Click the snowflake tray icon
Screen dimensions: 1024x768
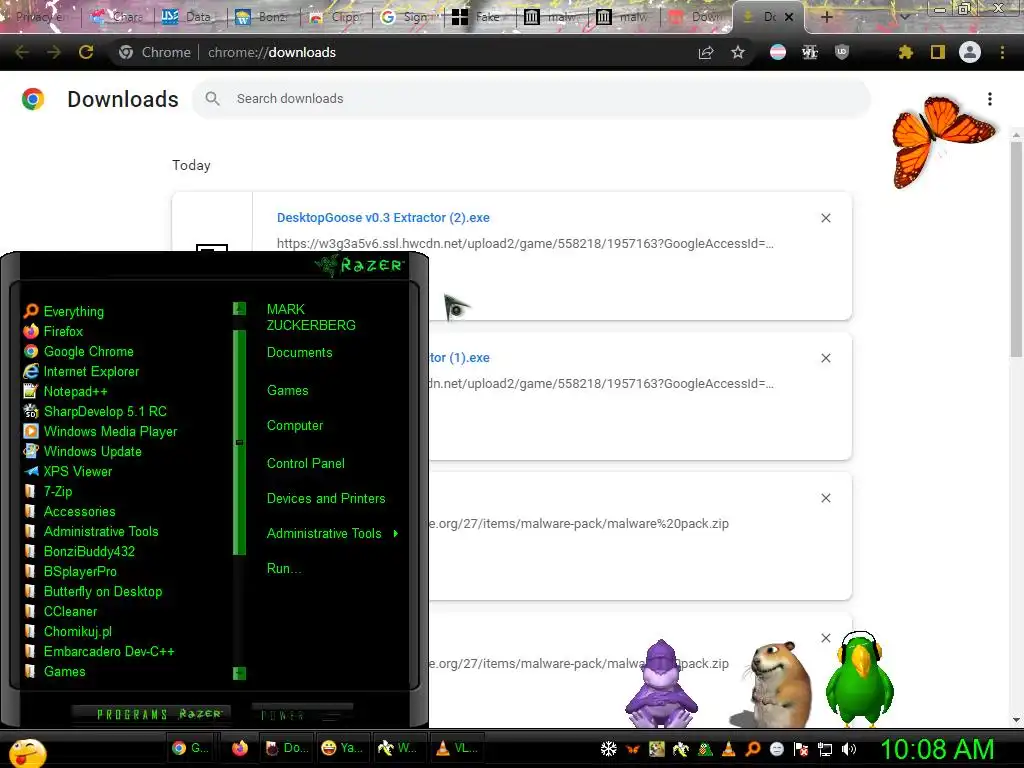pos(609,749)
